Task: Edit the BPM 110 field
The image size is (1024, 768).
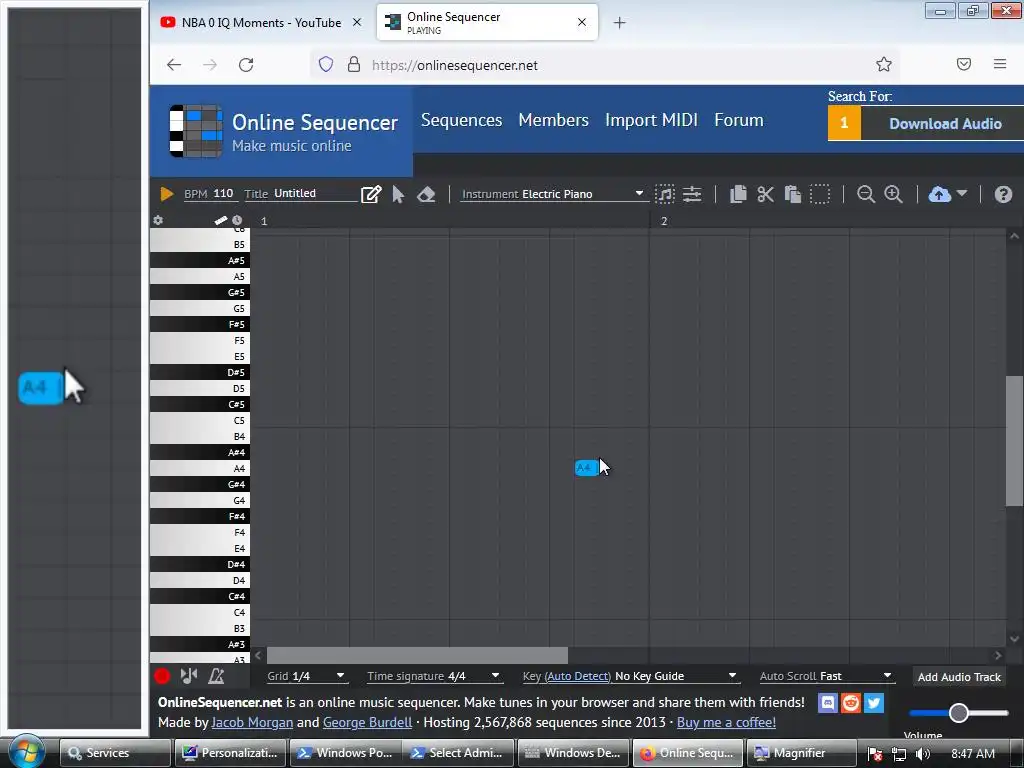Action: click(209, 193)
